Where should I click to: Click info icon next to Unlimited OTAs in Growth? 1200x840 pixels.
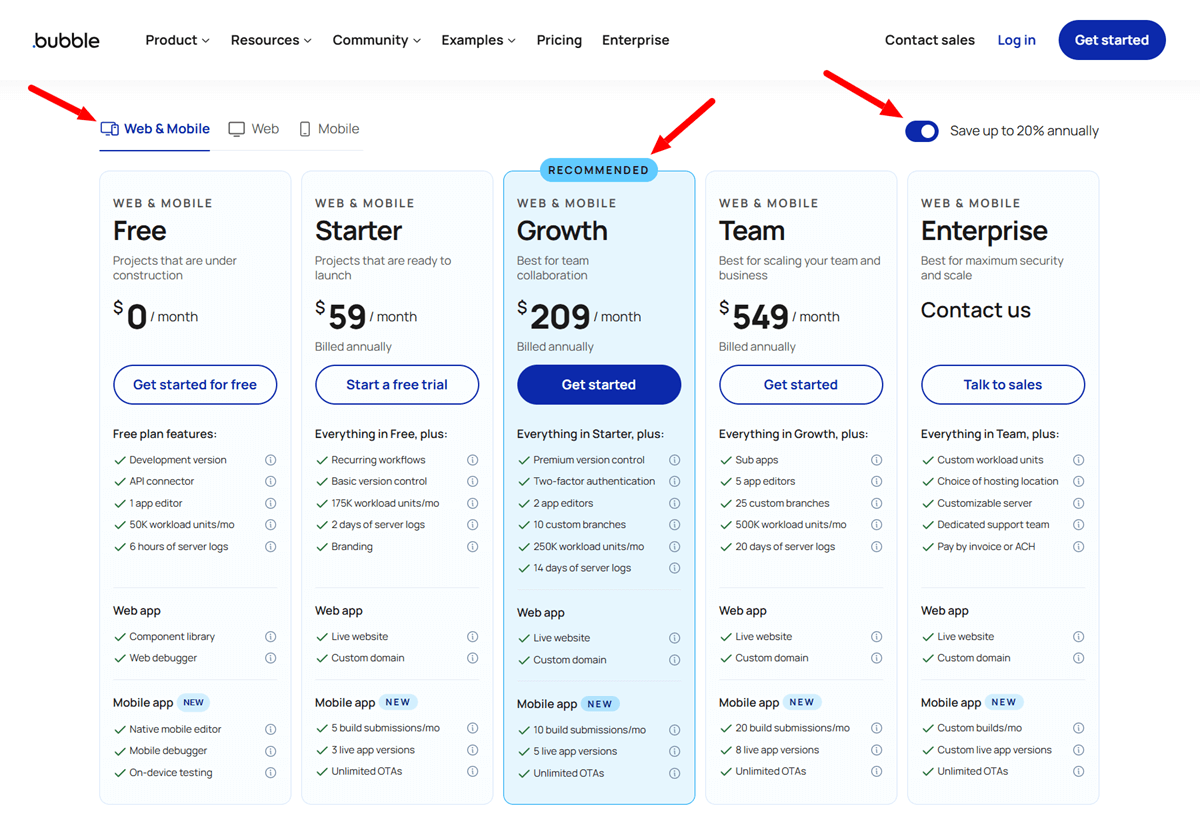[674, 772]
